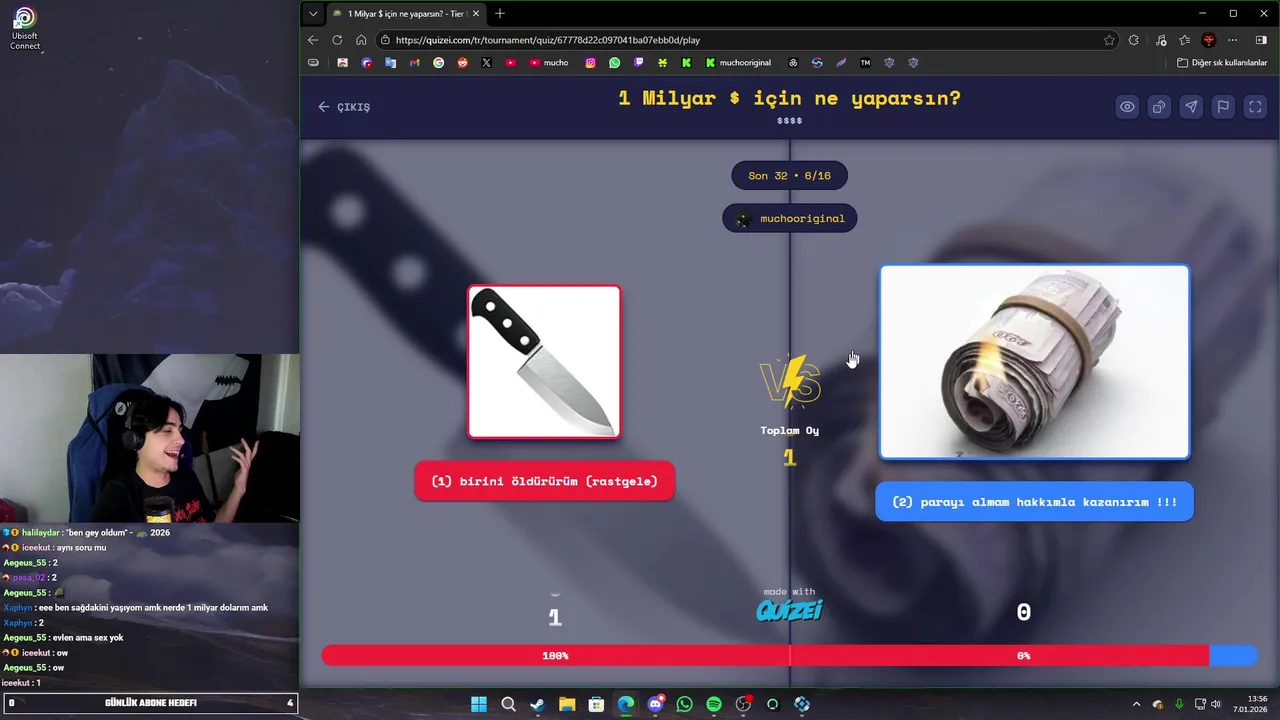Open Steam from the taskbar
This screenshot has width=1280, height=720.
pyautogui.click(x=537, y=704)
